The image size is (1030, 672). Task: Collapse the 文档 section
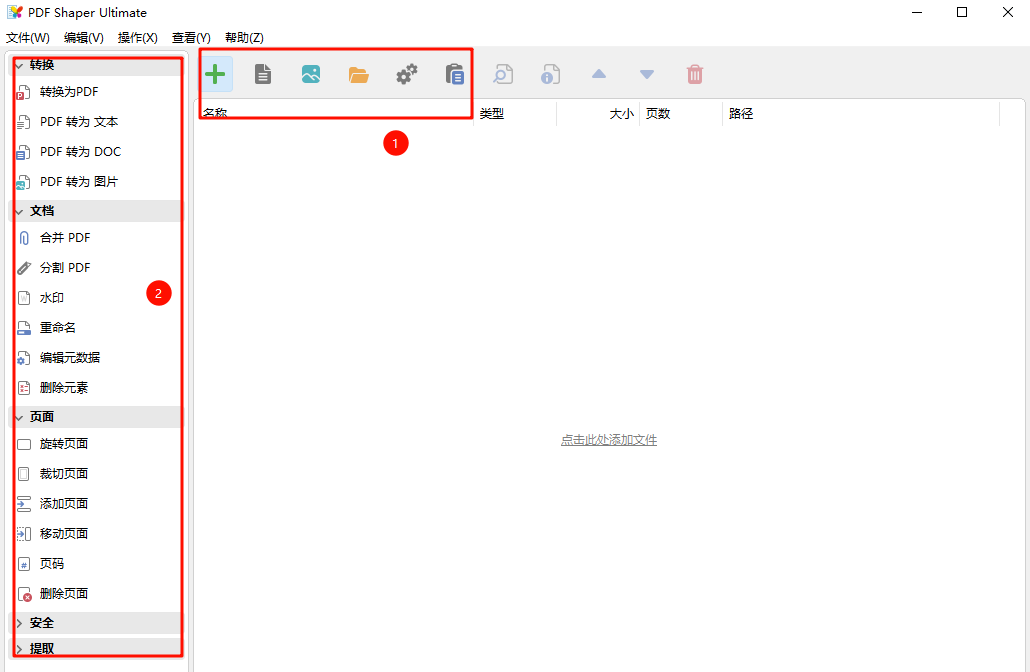(19, 212)
